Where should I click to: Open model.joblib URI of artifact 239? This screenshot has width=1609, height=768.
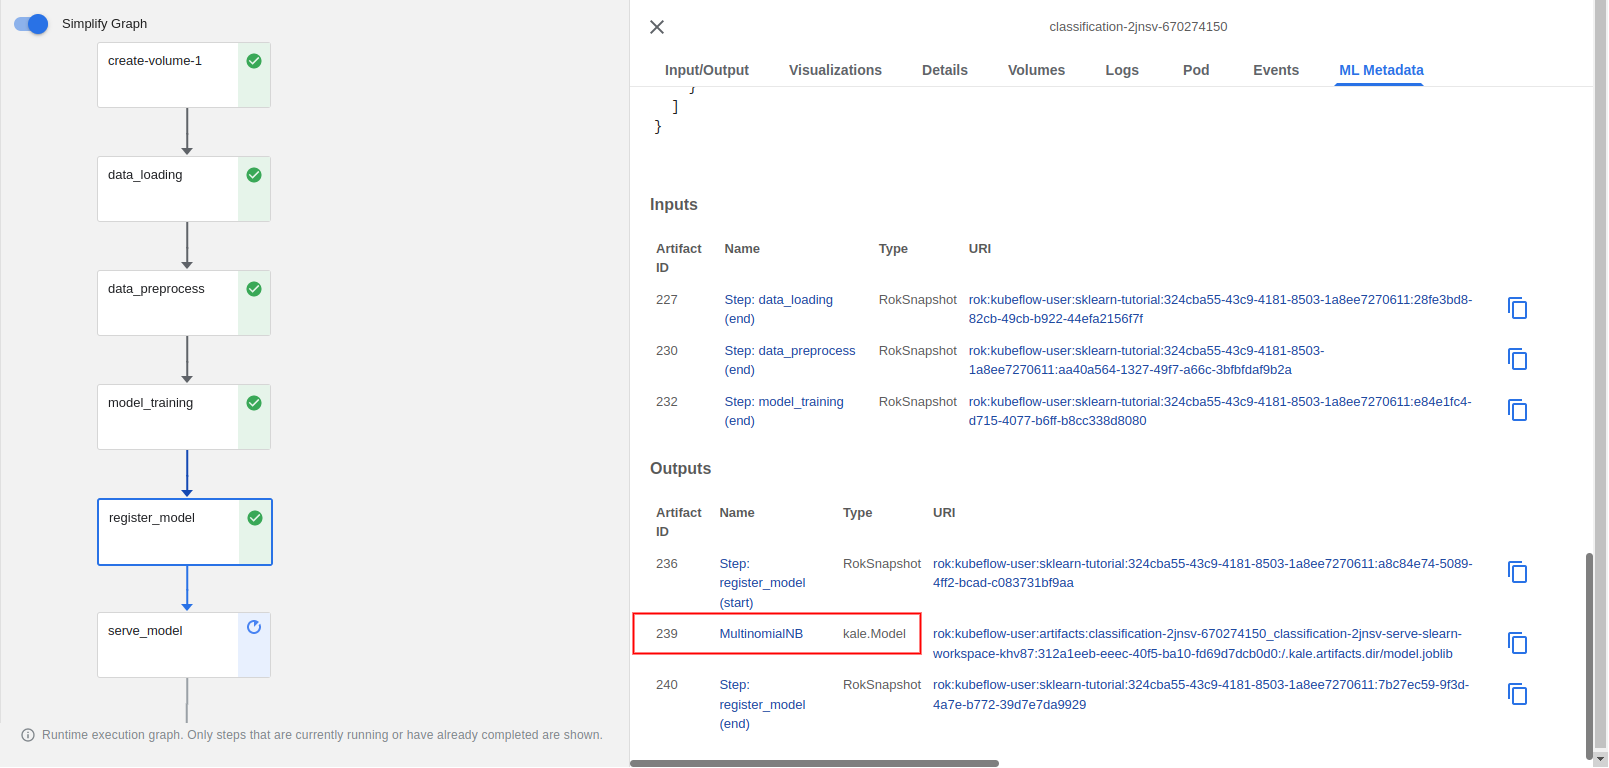point(1197,644)
